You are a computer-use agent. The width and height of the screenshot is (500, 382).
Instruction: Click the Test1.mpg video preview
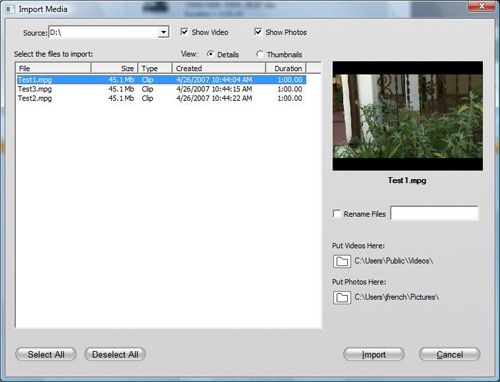[408, 116]
